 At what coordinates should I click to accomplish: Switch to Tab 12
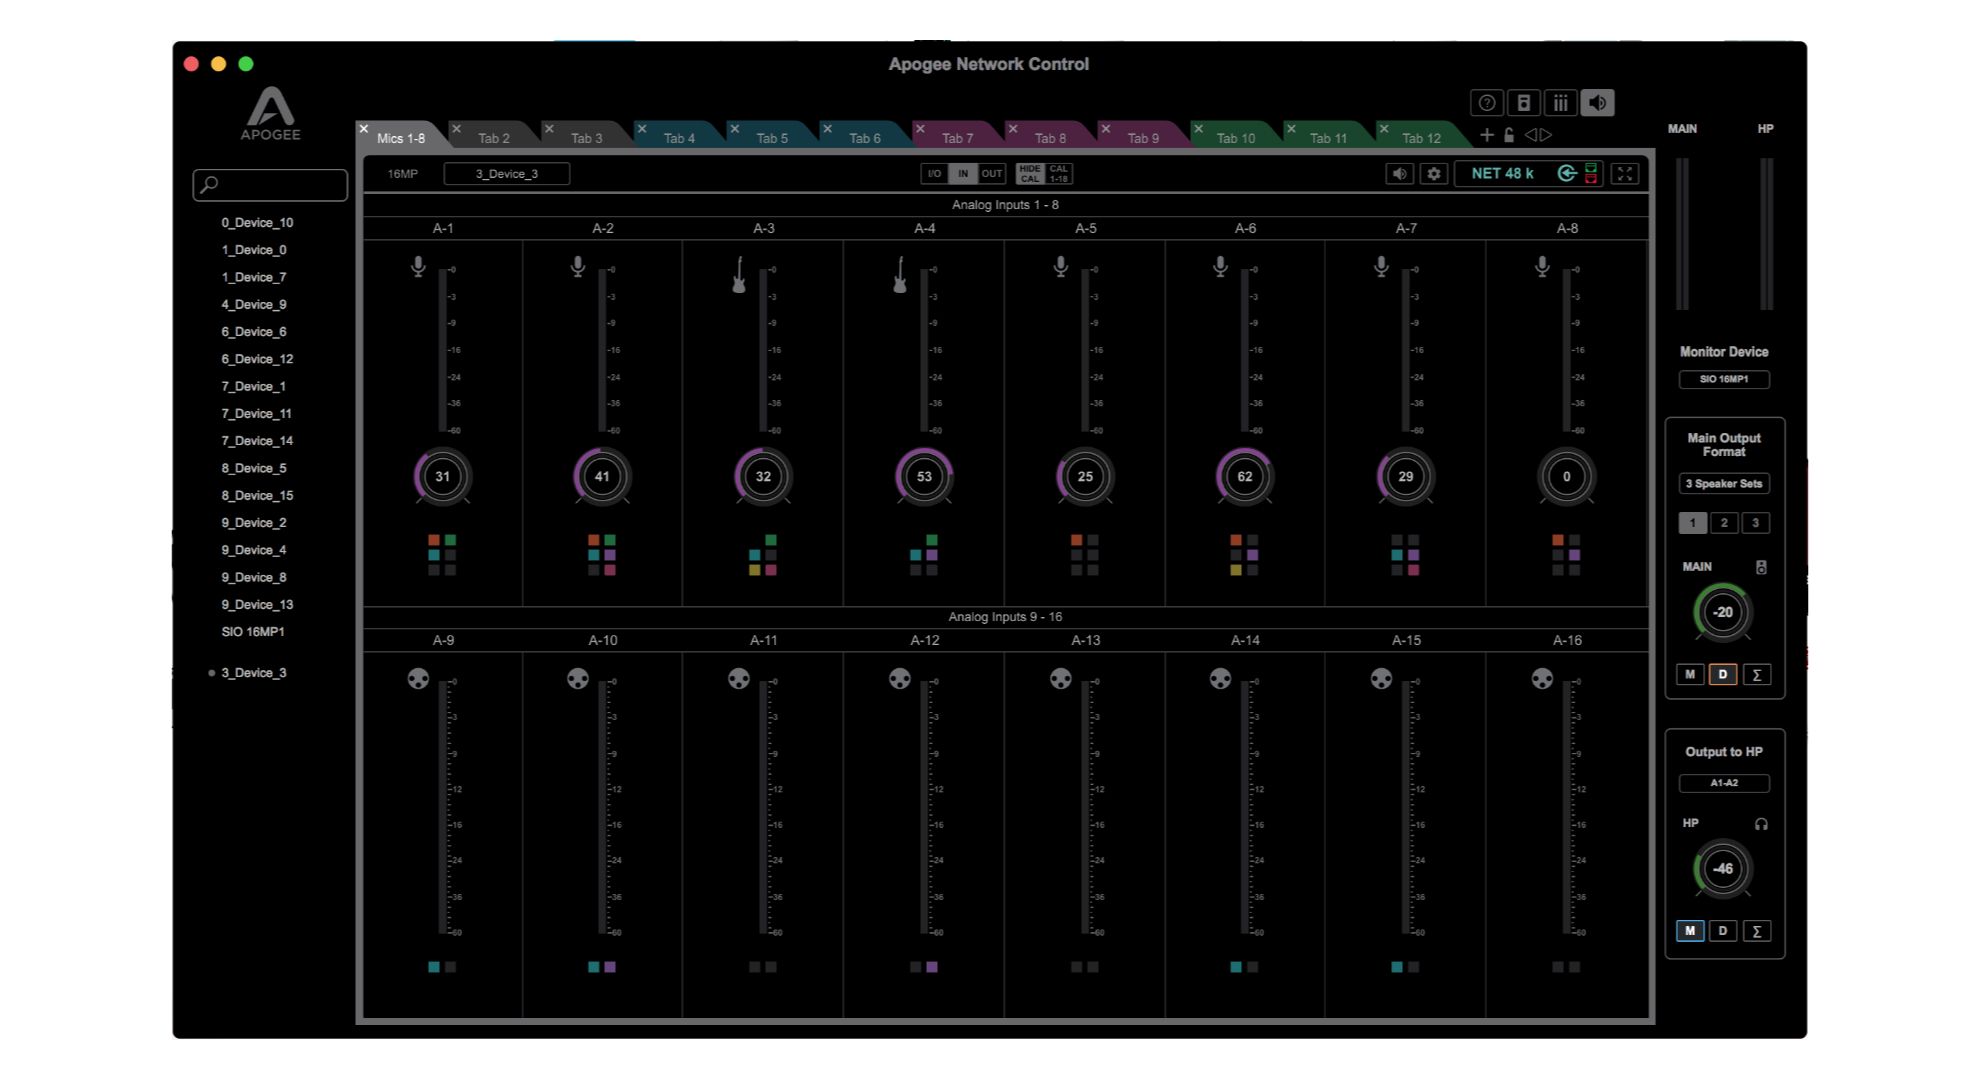pyautogui.click(x=1421, y=138)
